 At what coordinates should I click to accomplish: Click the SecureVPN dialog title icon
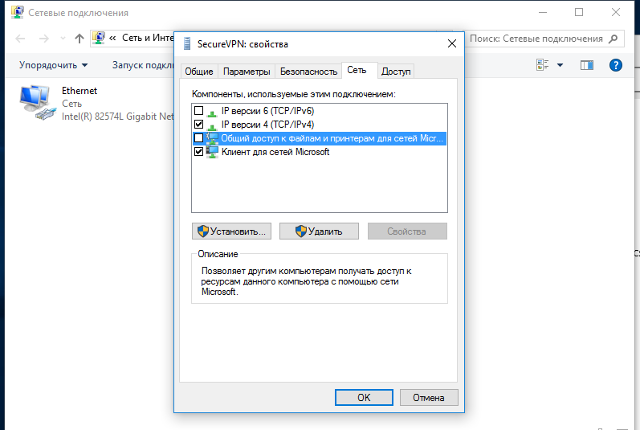tap(187, 44)
